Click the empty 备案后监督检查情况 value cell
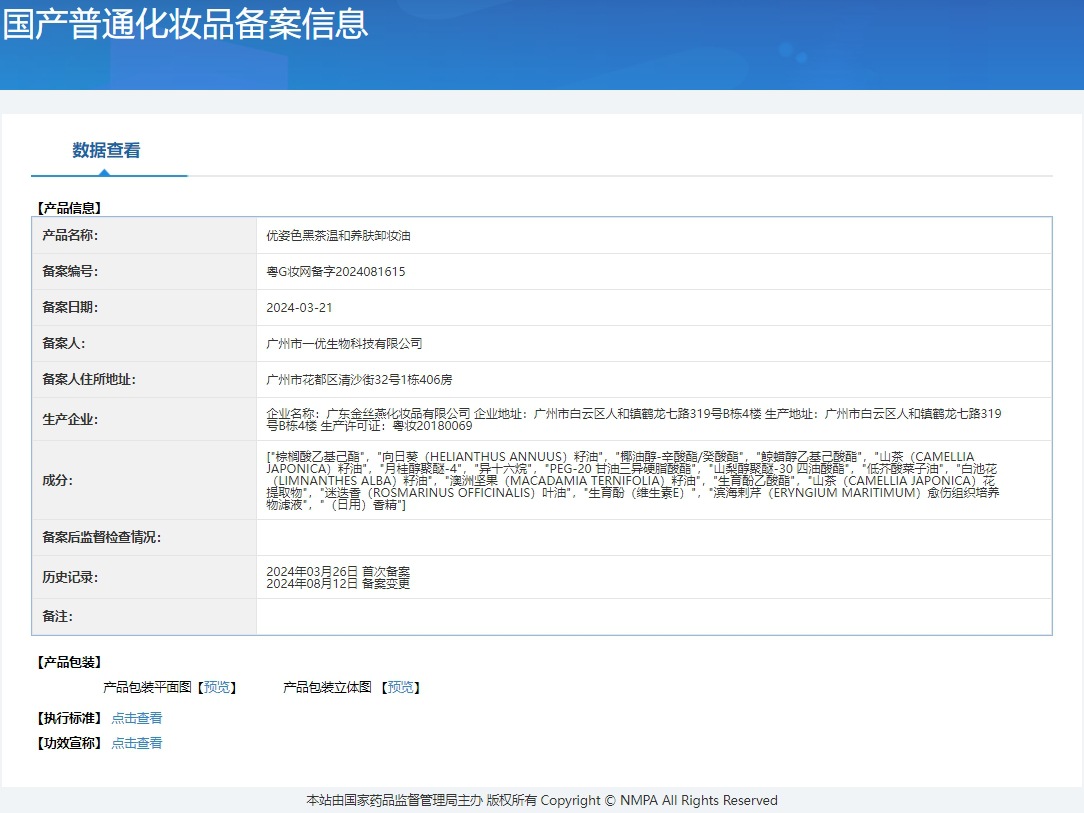The width and height of the screenshot is (1084, 813). click(x=653, y=538)
